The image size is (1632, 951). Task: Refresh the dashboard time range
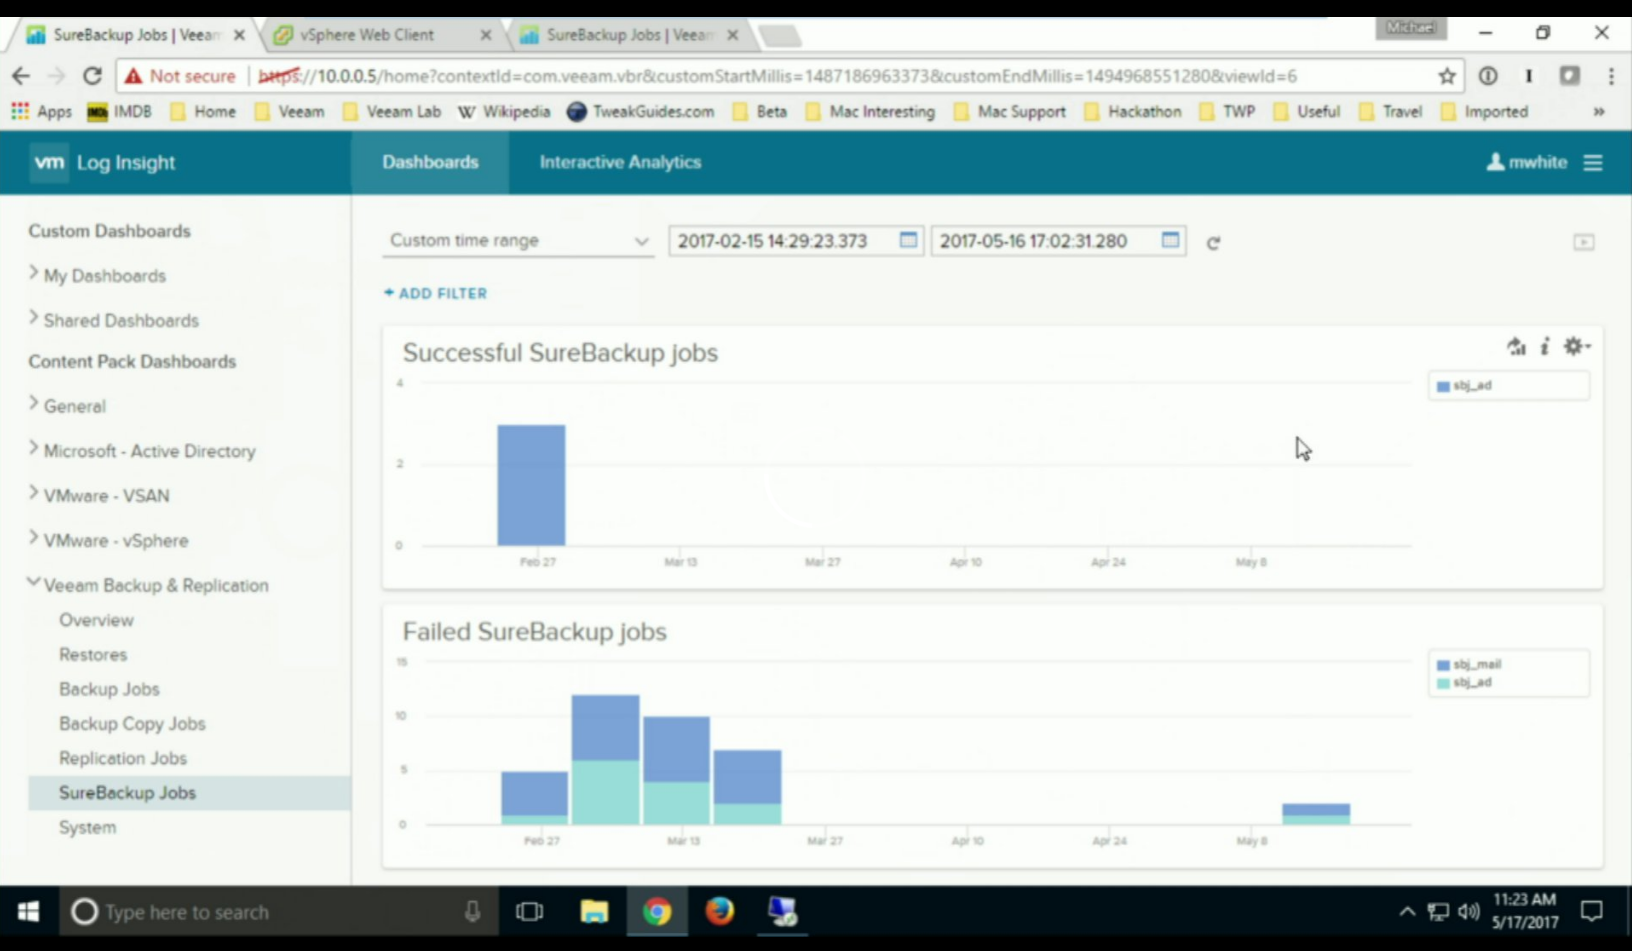tap(1213, 242)
